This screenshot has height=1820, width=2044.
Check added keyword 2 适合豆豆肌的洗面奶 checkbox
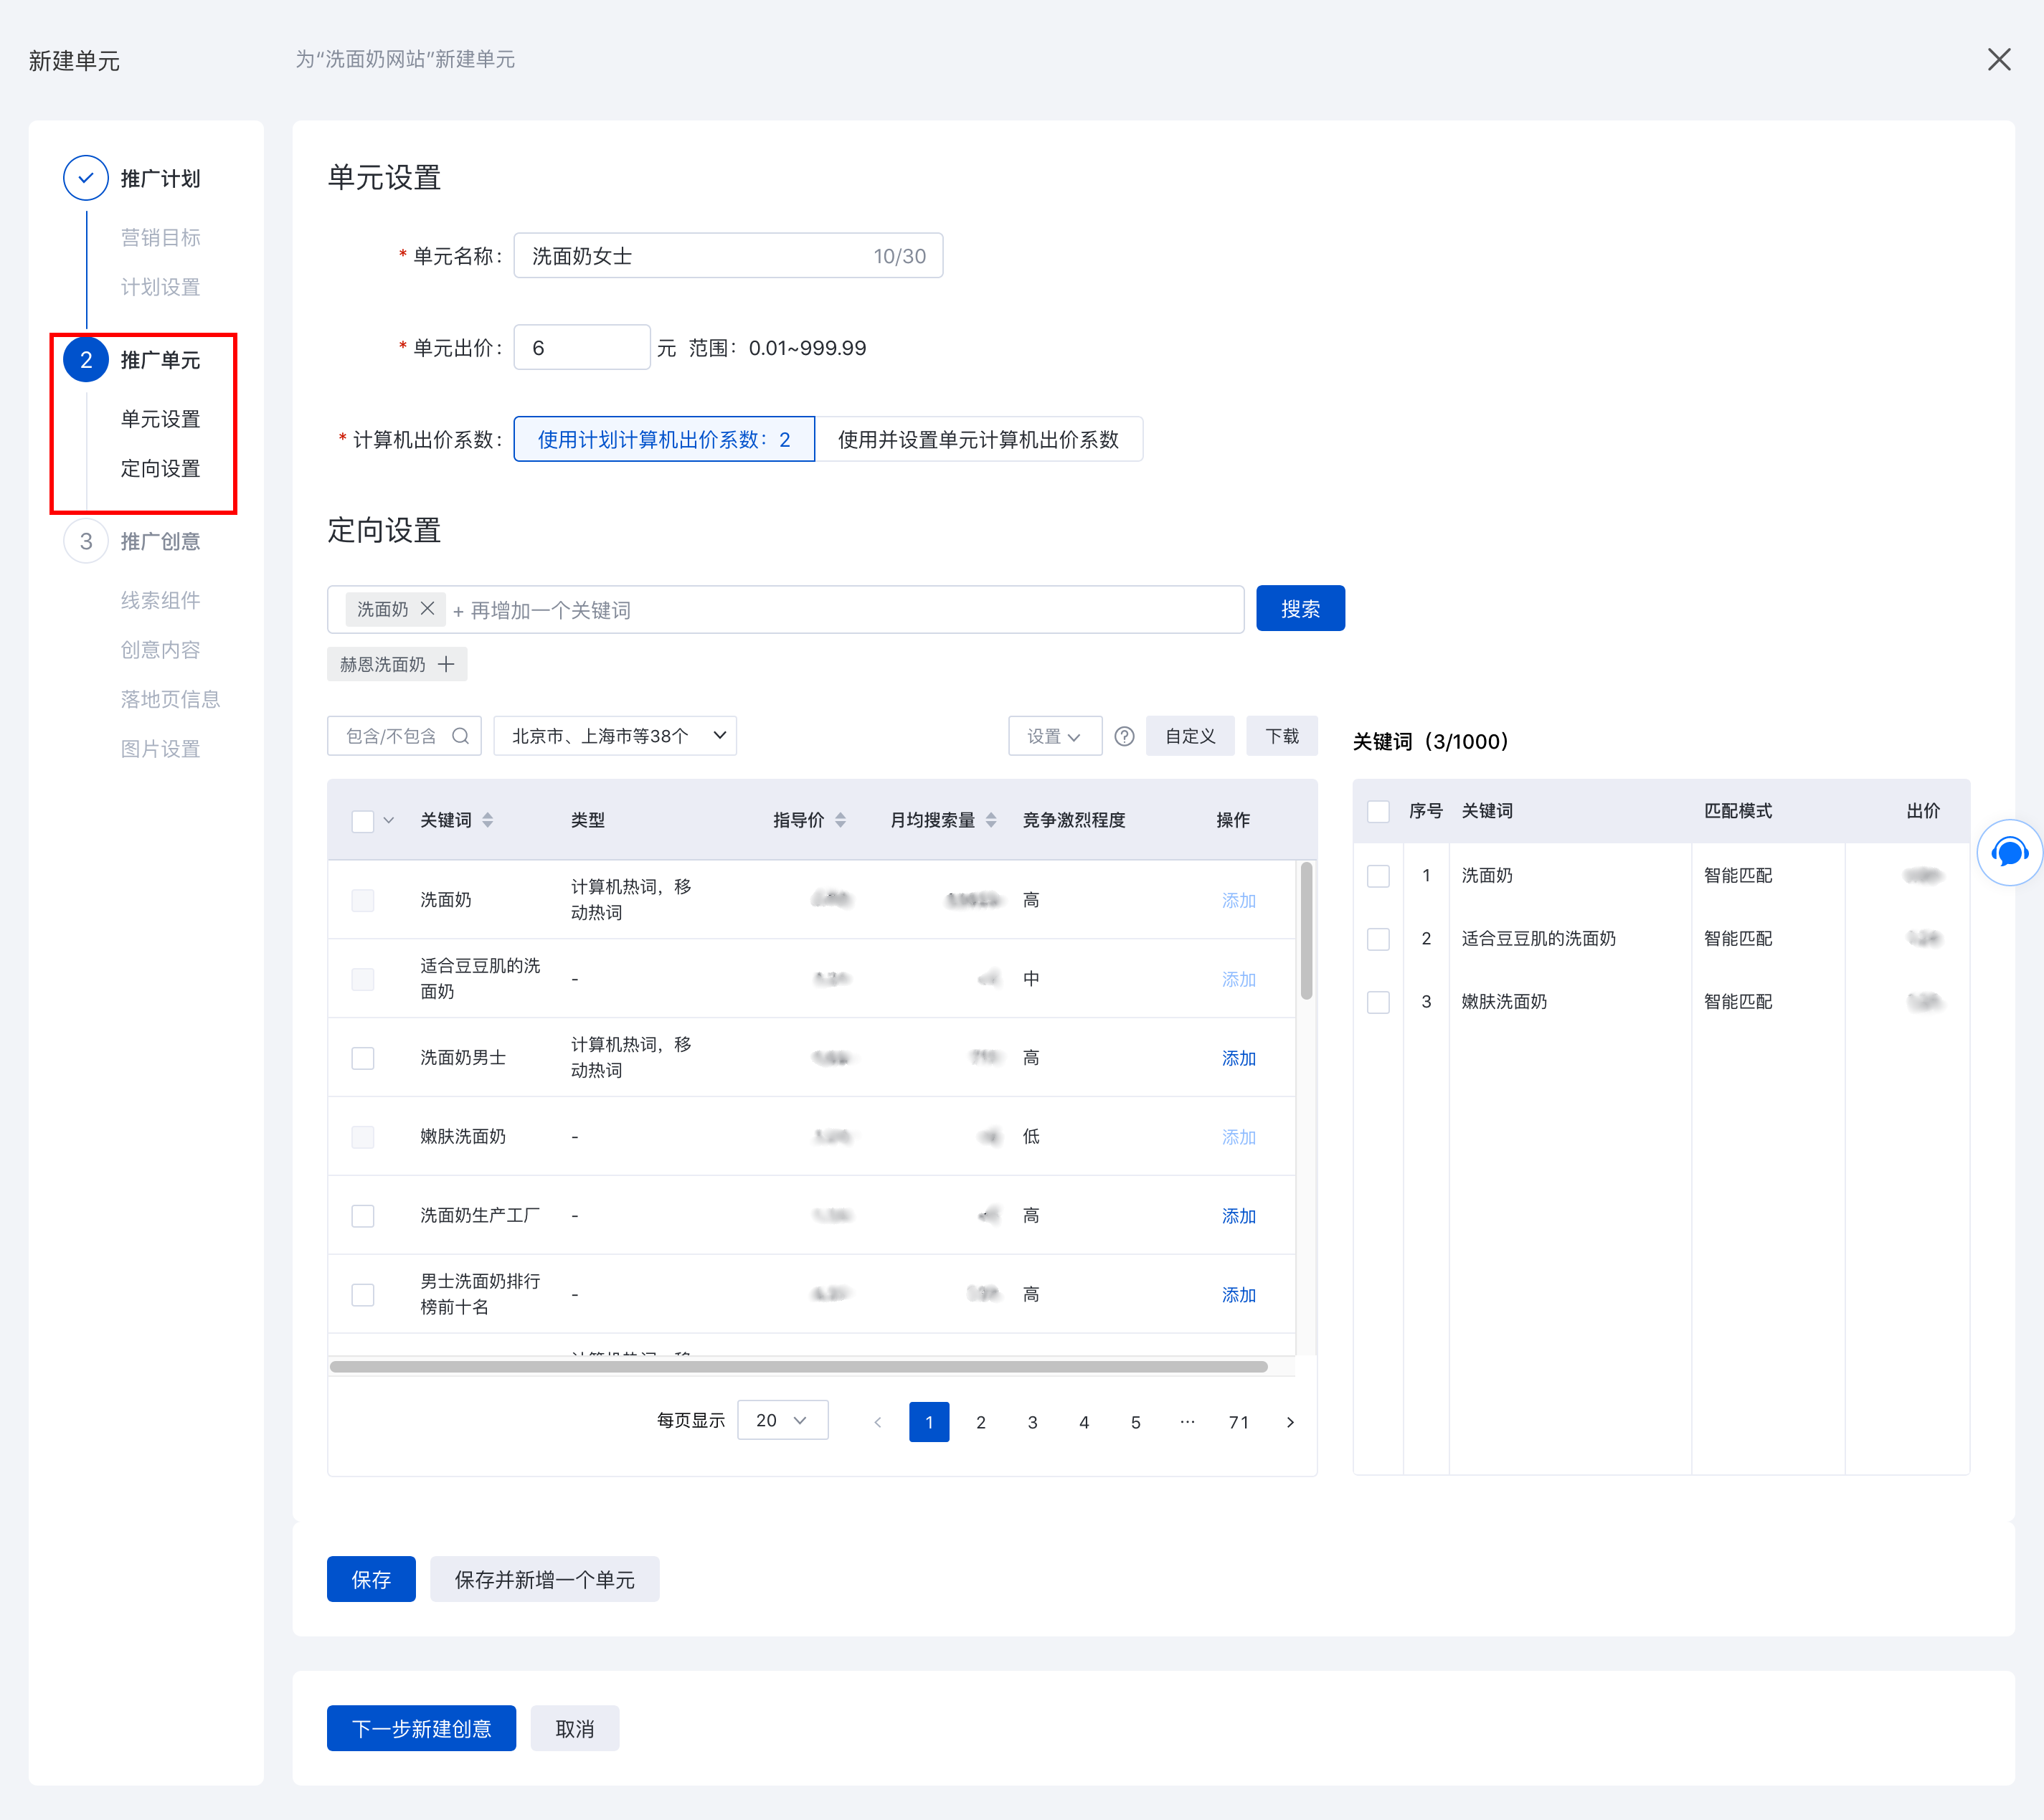pyautogui.click(x=1378, y=939)
